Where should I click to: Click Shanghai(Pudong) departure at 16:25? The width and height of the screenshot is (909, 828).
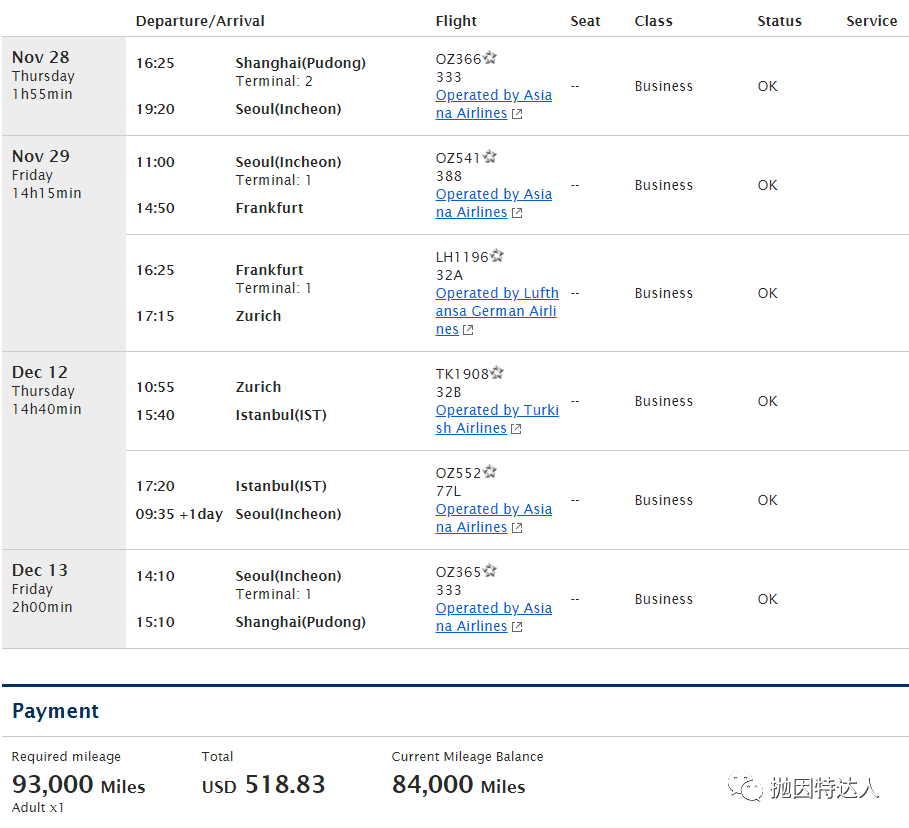click(300, 63)
